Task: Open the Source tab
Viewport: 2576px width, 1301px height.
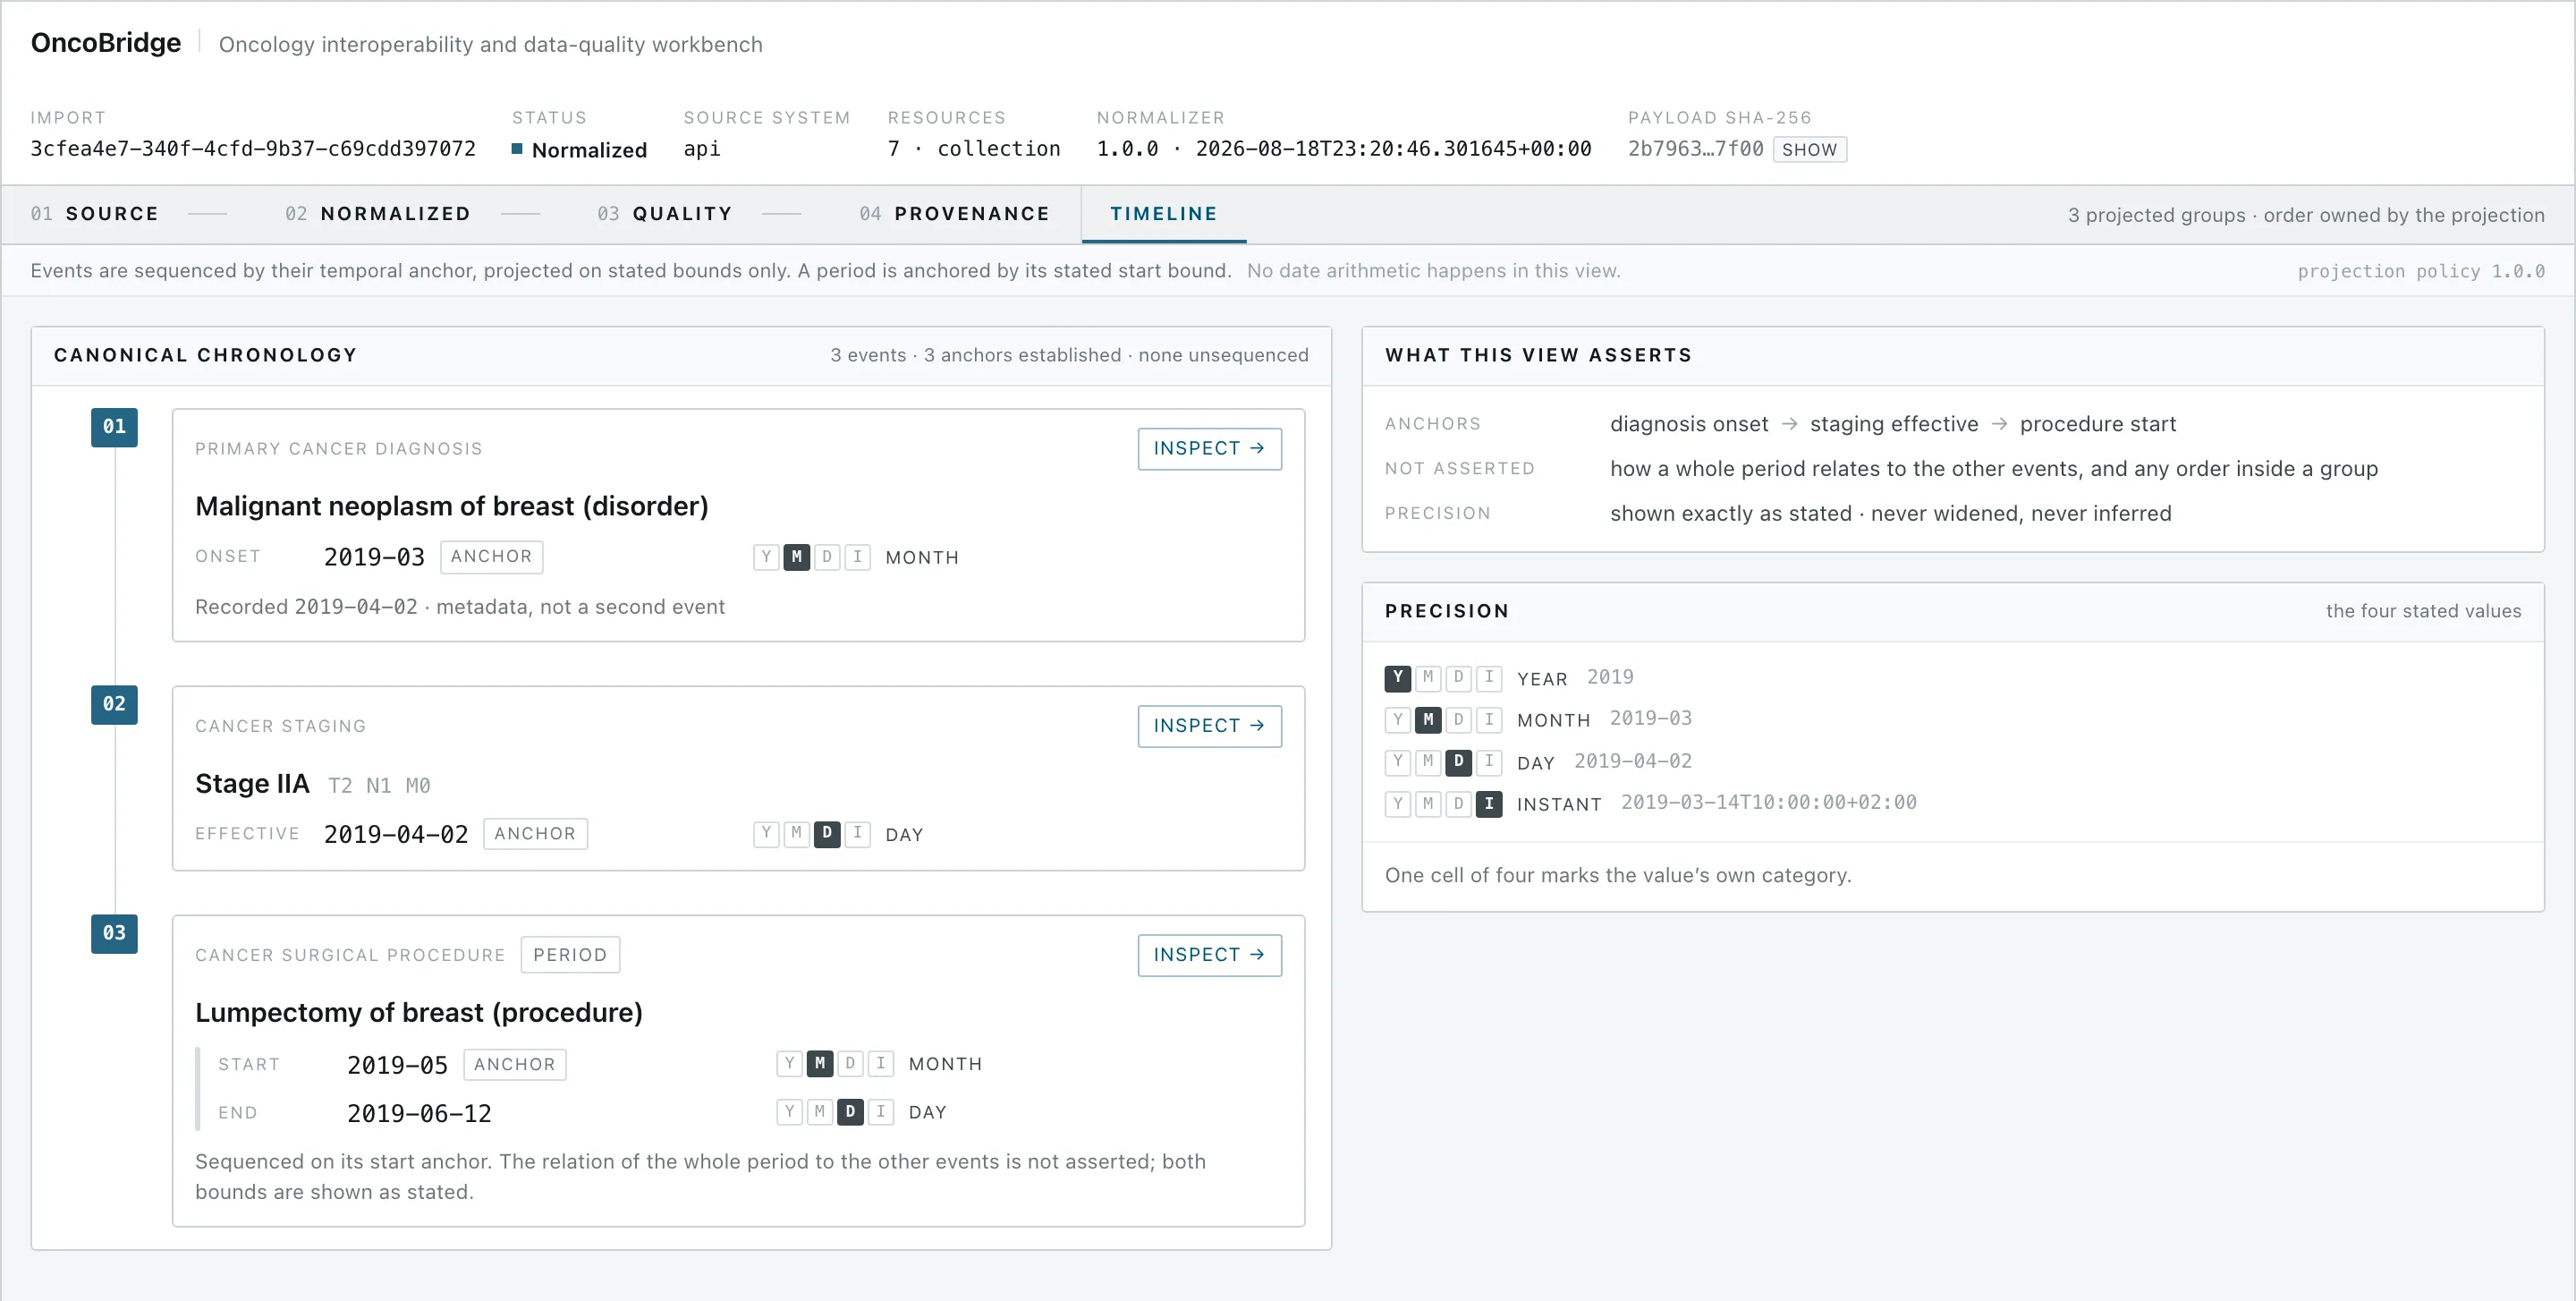Action: pos(95,214)
